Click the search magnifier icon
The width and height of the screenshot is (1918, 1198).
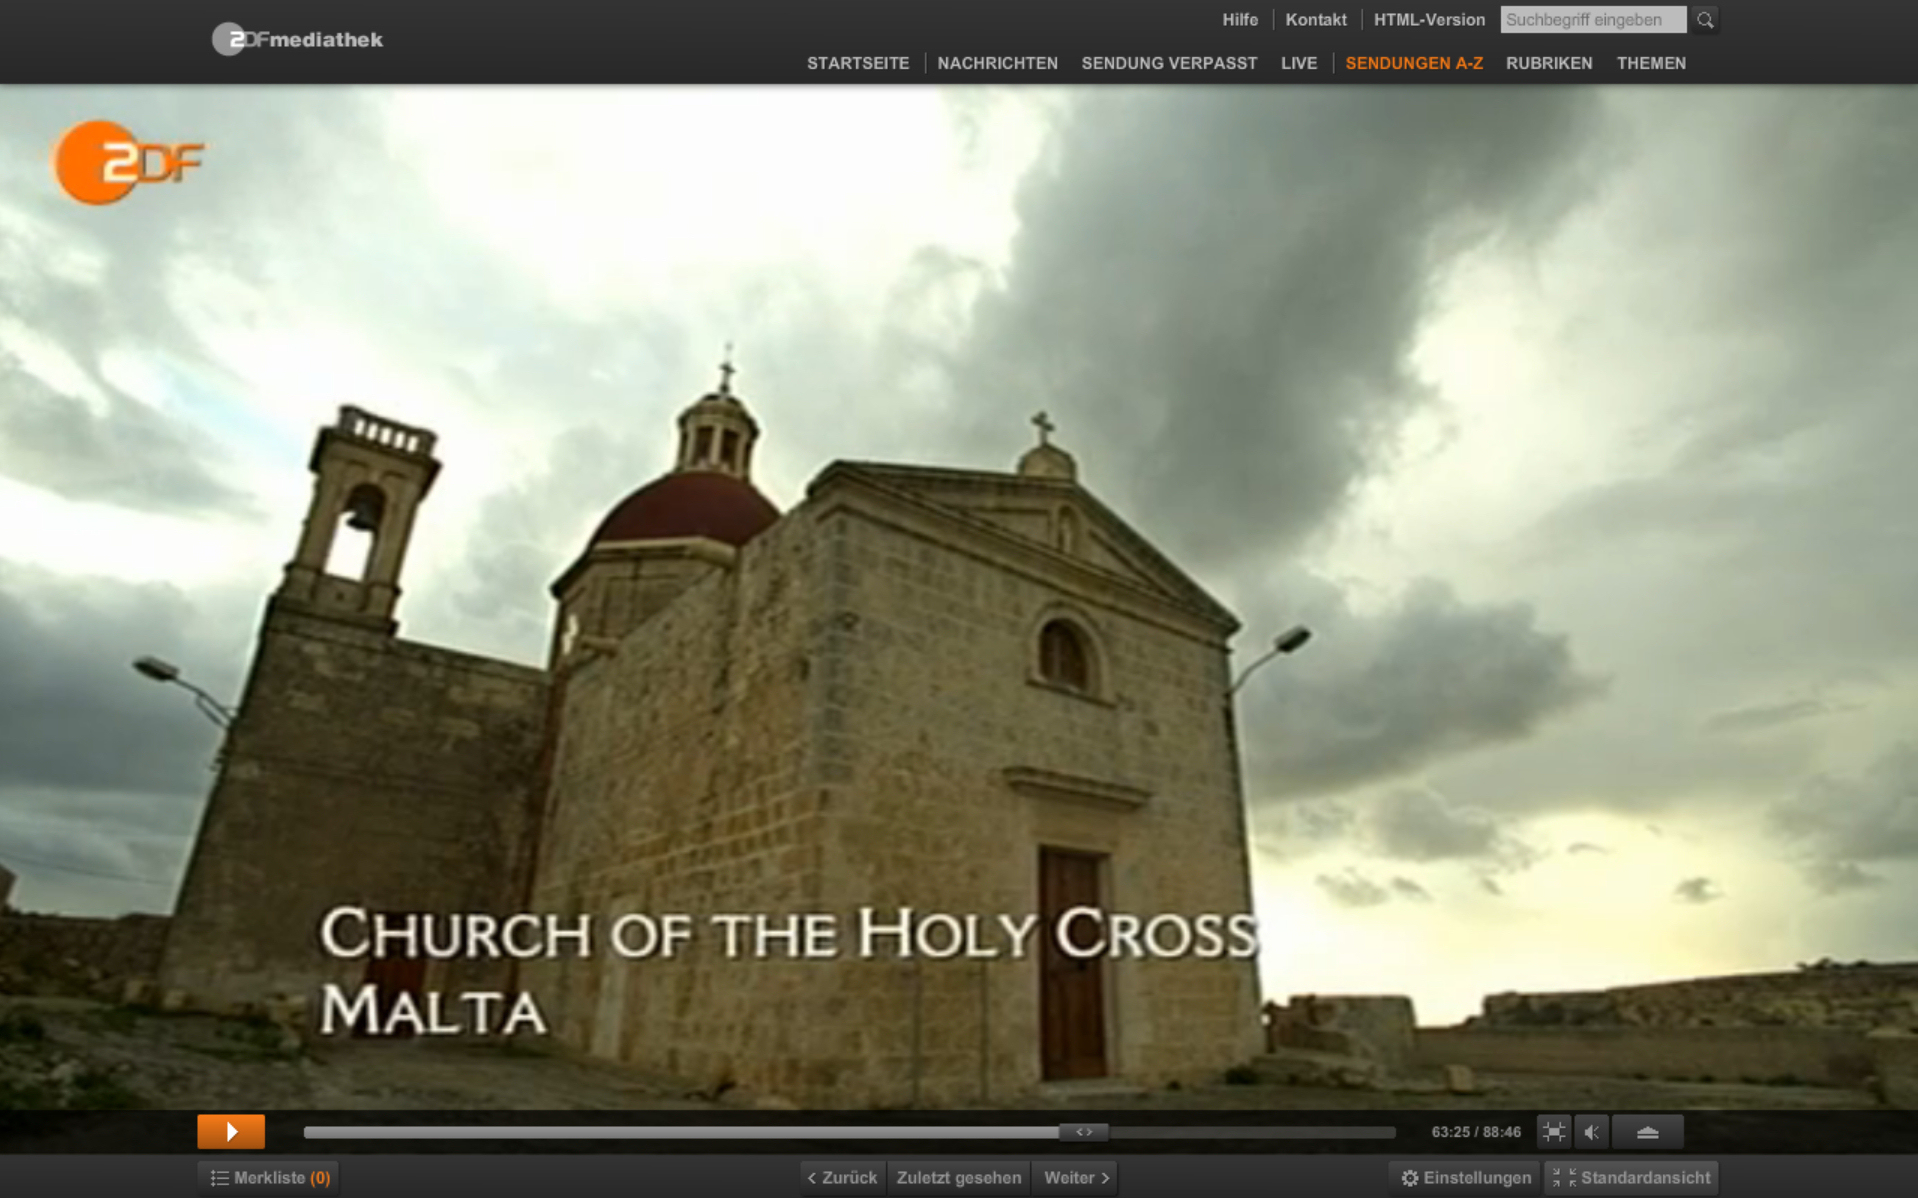(x=1705, y=20)
